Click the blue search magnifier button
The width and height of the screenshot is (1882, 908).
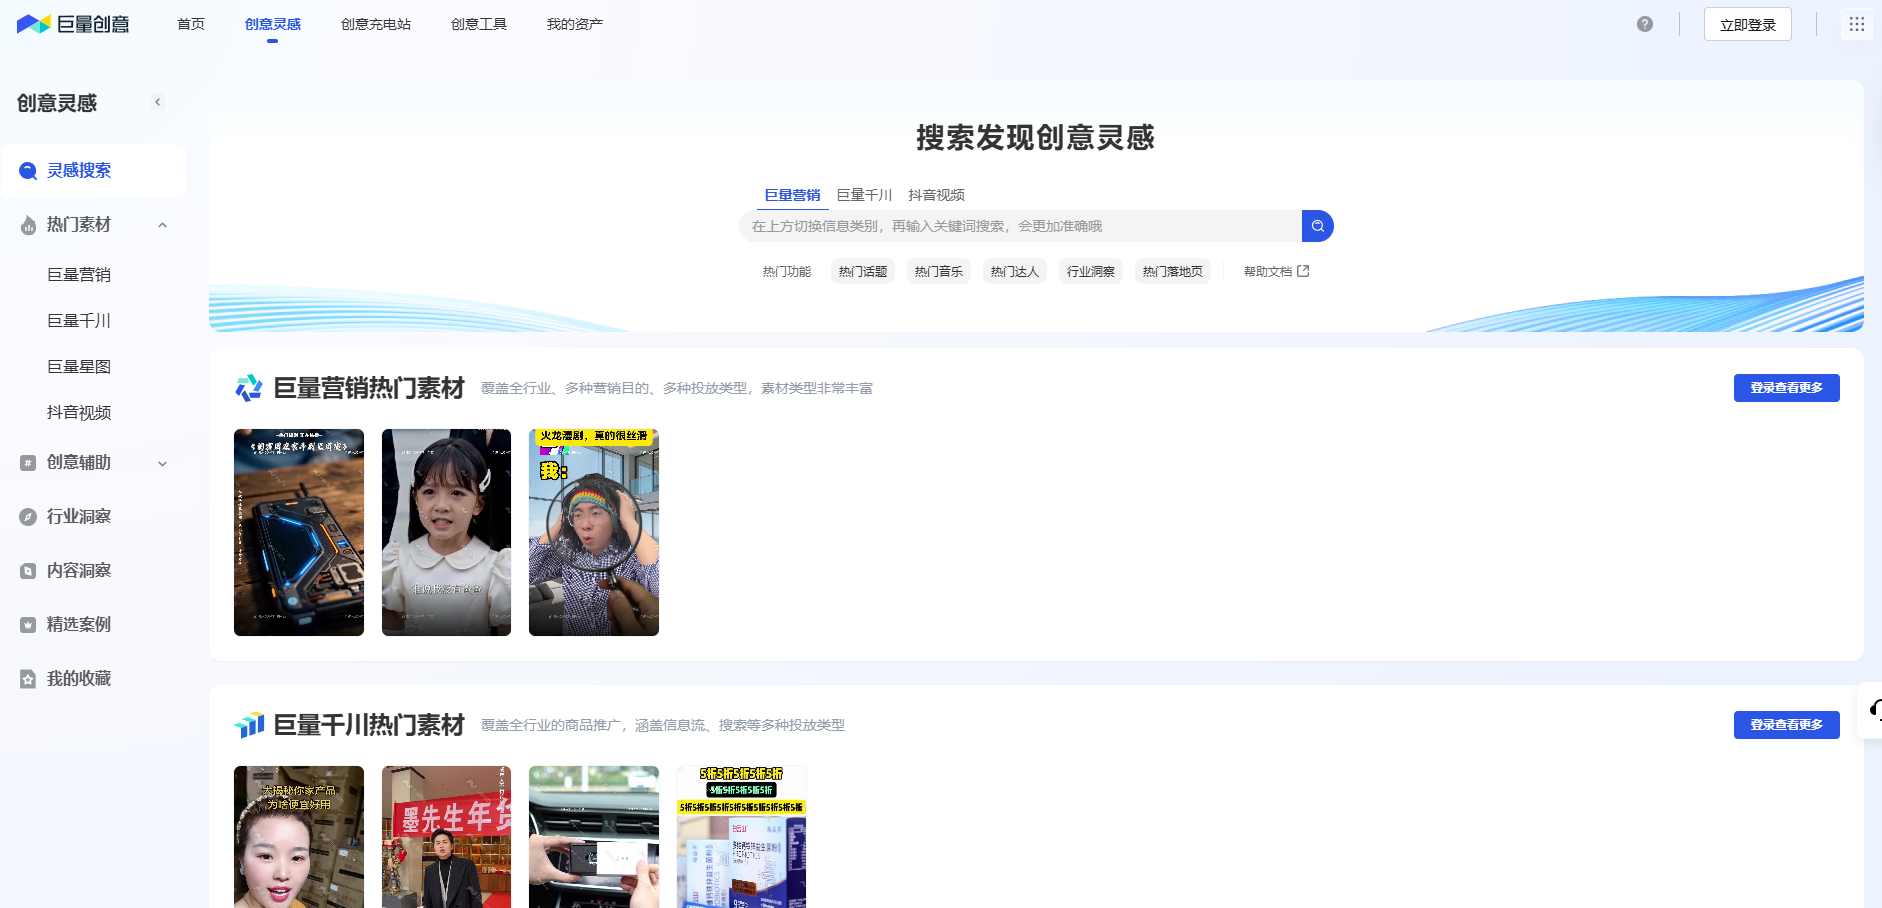pos(1318,226)
